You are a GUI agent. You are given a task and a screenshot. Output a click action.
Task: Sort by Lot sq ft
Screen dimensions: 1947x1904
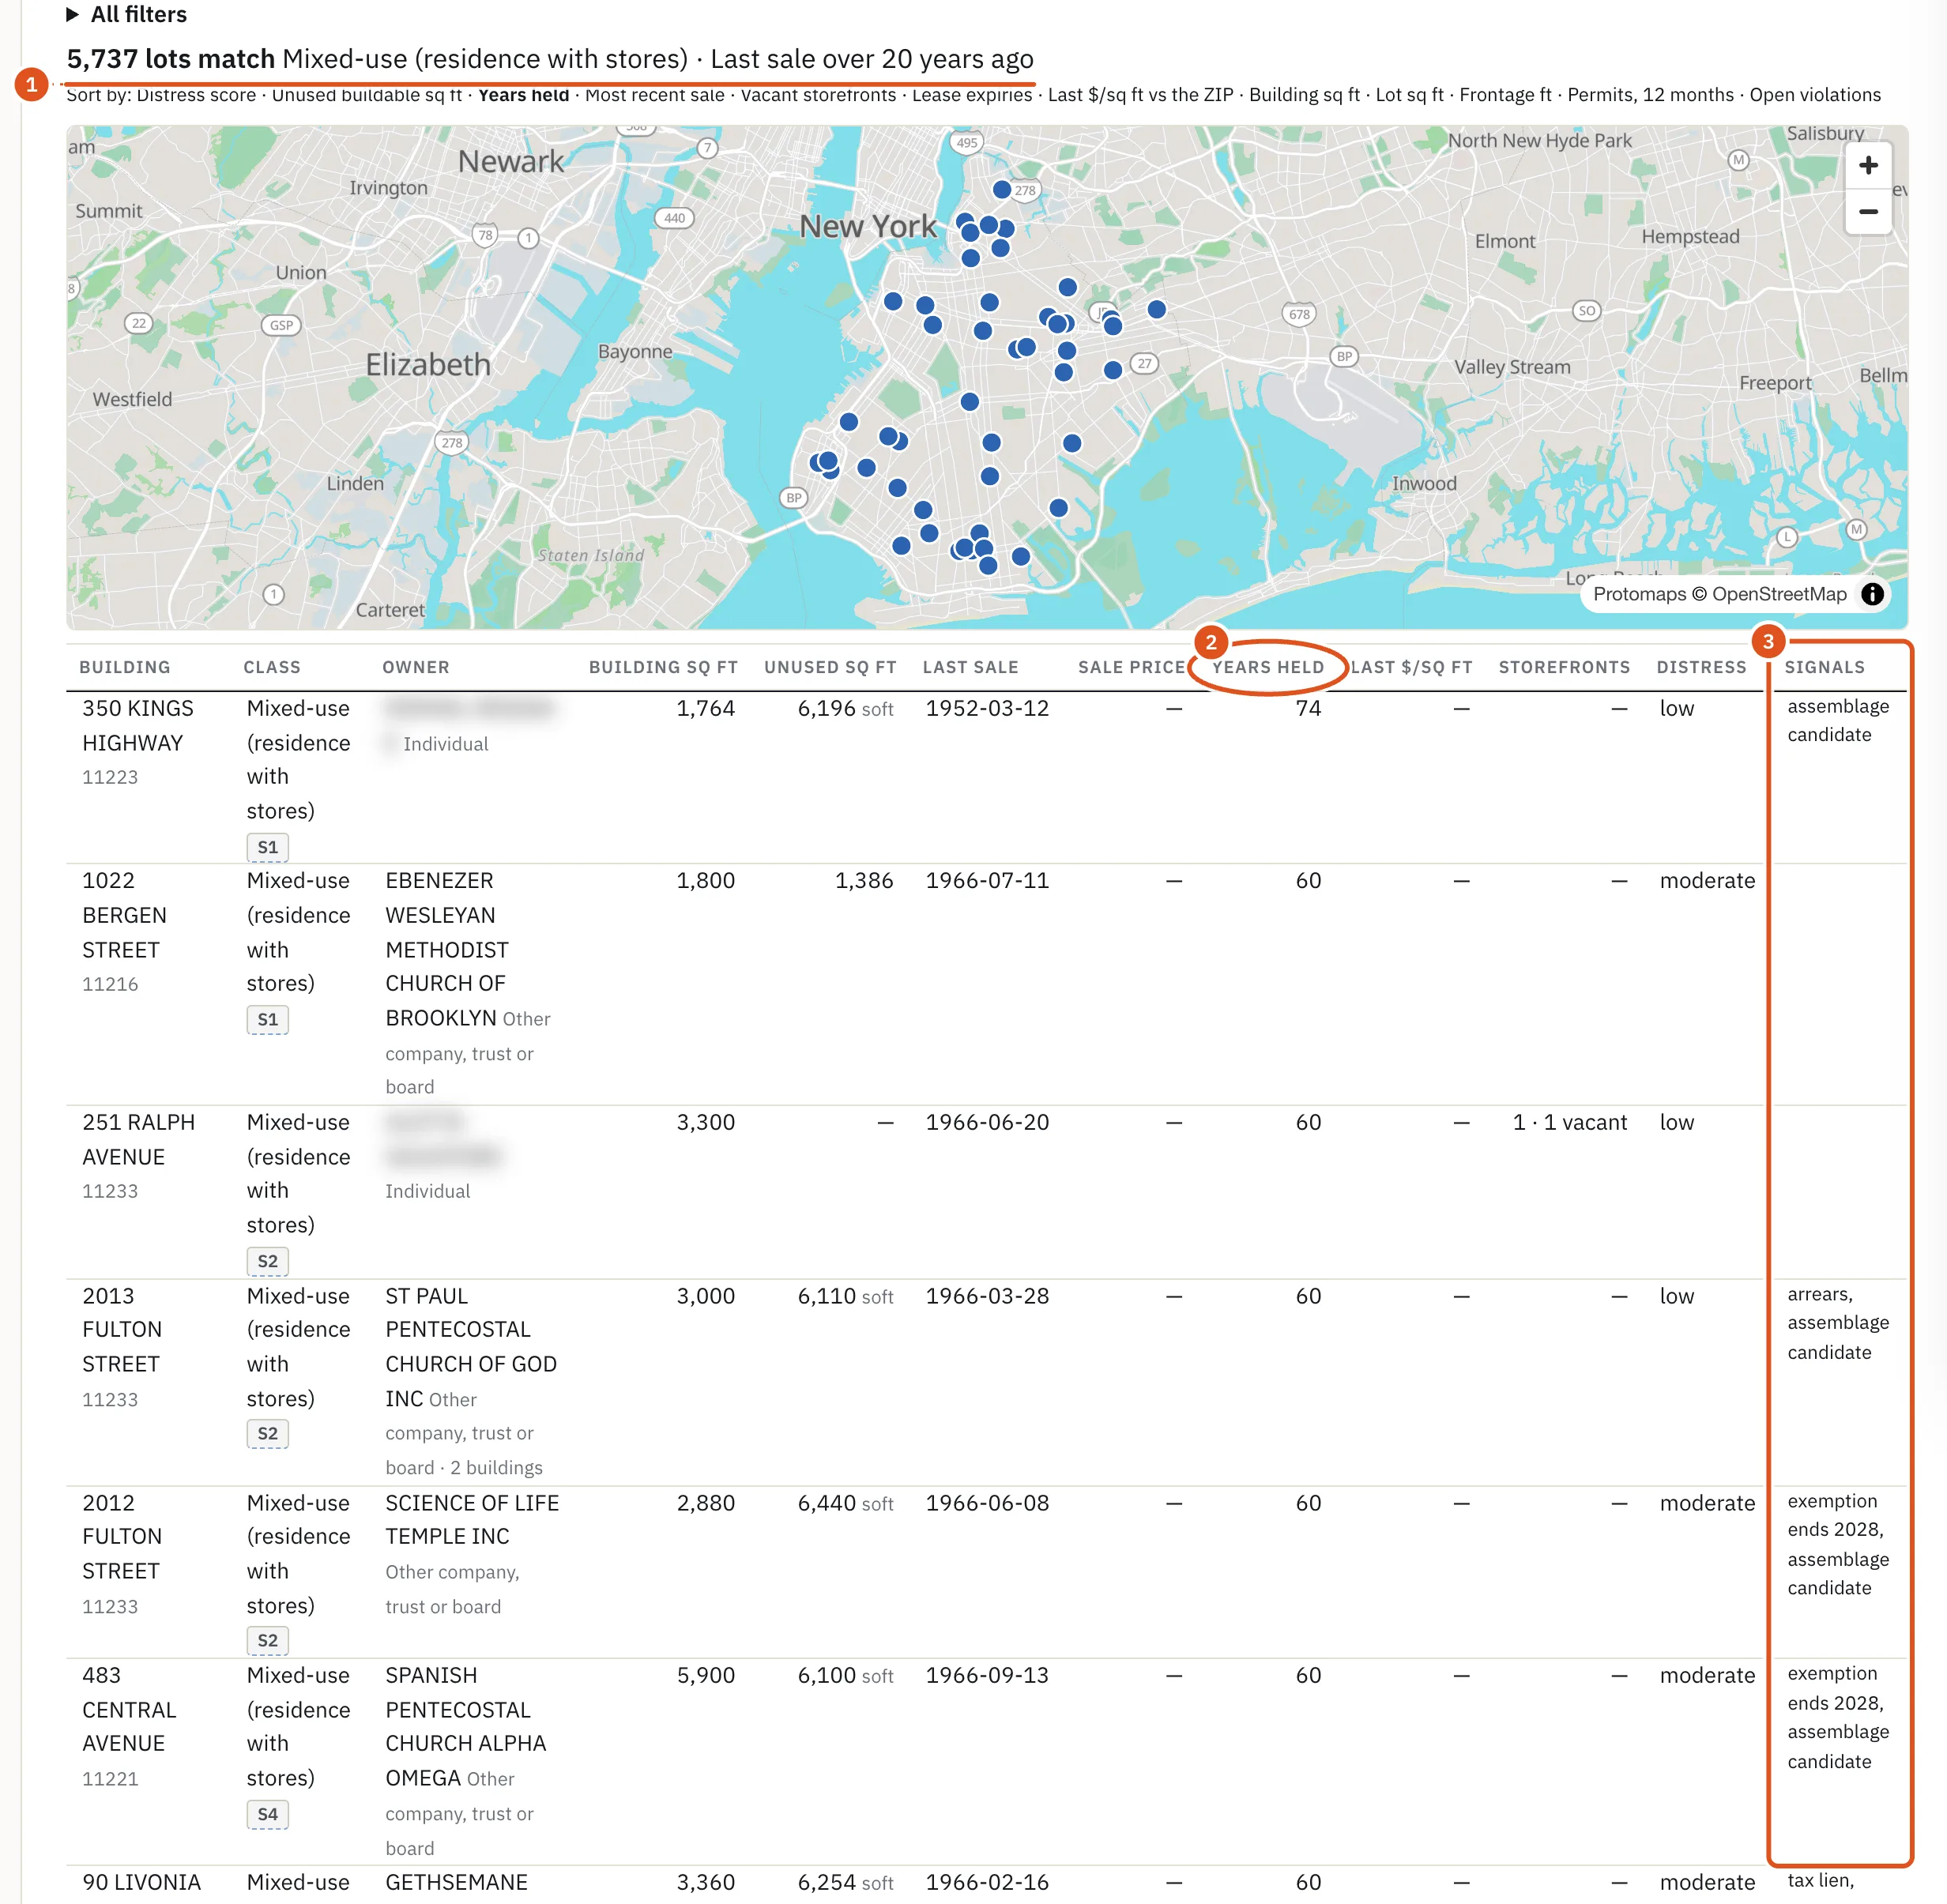[1409, 96]
